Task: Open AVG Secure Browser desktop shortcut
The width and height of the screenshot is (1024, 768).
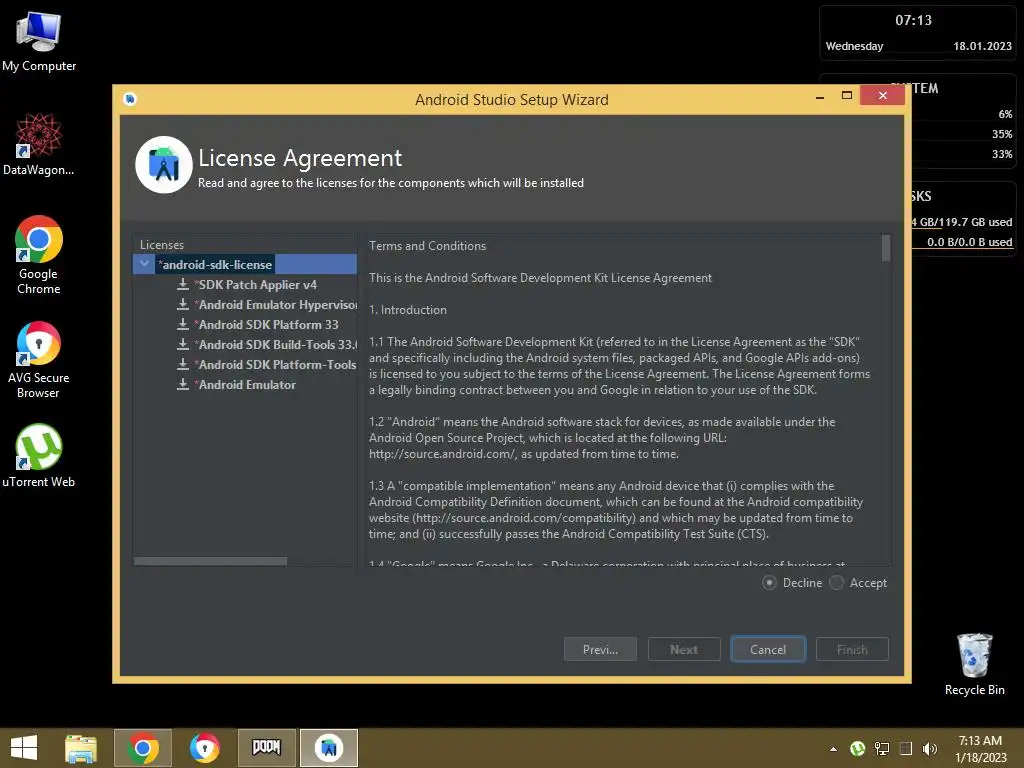Action: (x=39, y=359)
